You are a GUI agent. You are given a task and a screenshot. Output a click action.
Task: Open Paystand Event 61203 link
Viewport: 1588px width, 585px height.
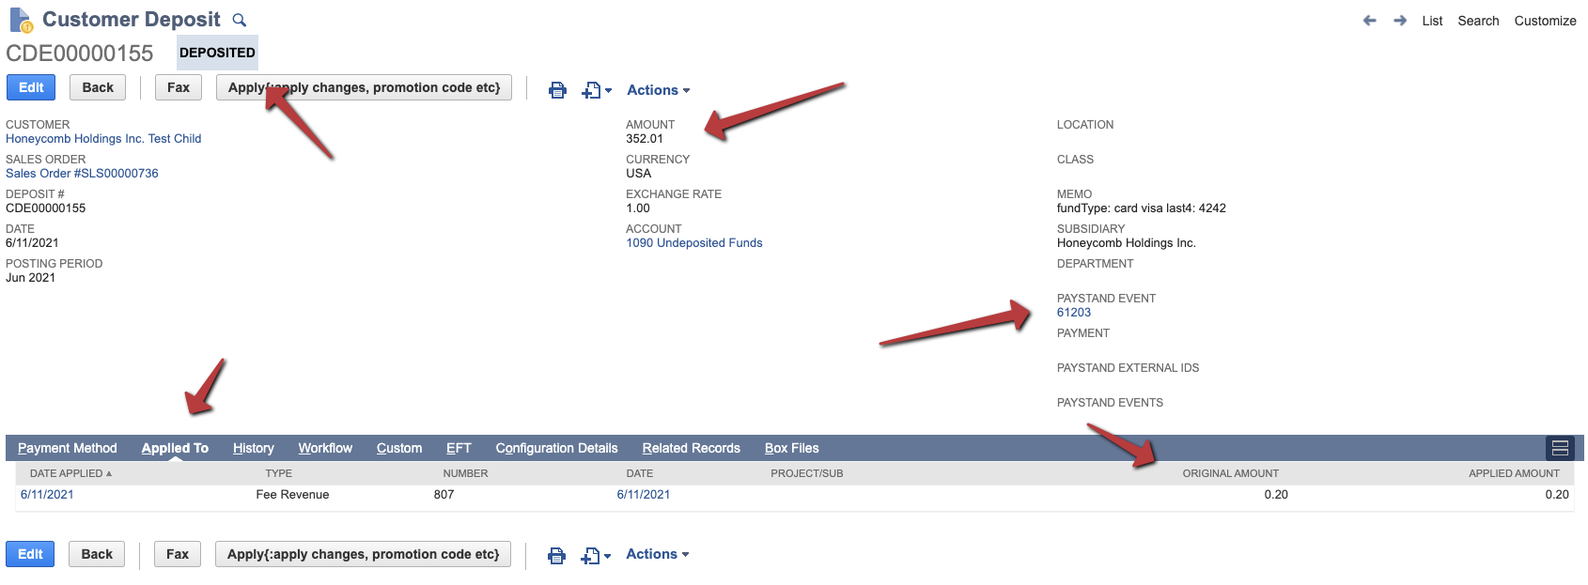tap(1074, 312)
